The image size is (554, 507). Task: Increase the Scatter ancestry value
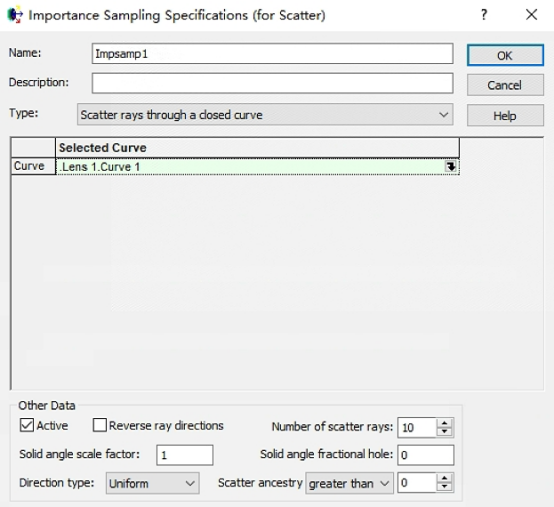click(445, 478)
